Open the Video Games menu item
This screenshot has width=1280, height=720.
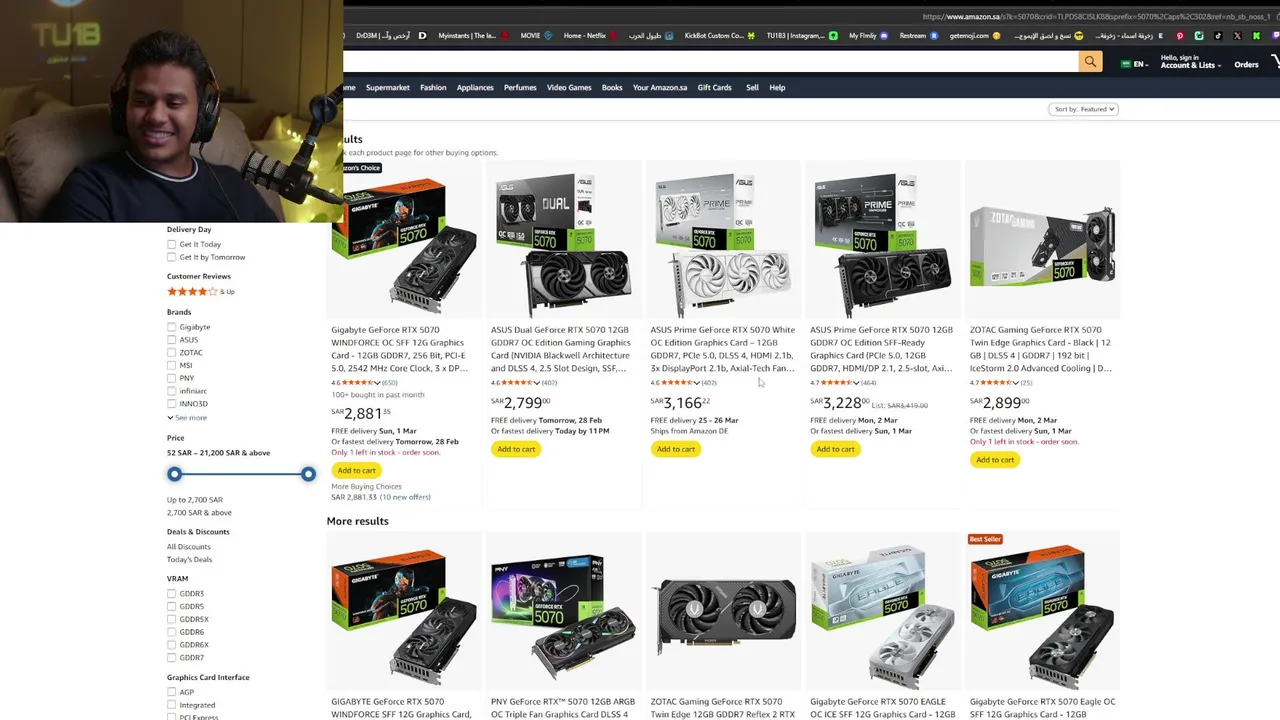[569, 87]
